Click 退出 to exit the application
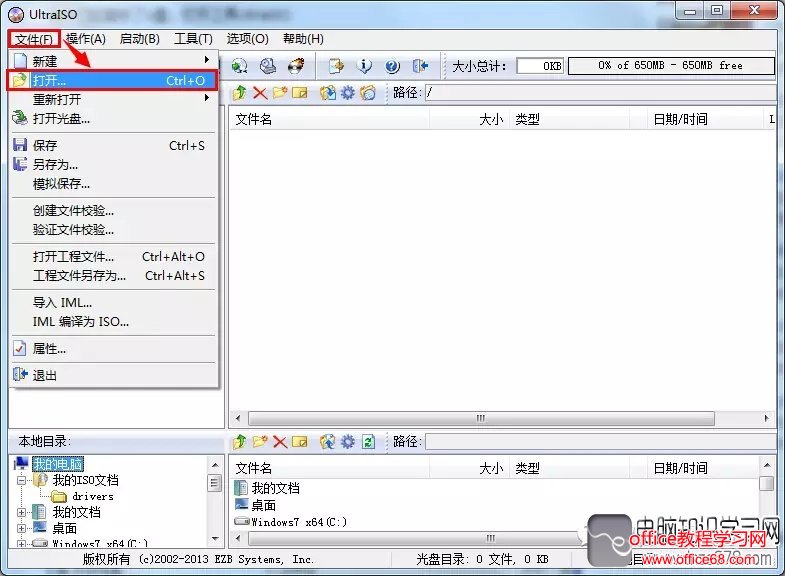 [x=45, y=375]
